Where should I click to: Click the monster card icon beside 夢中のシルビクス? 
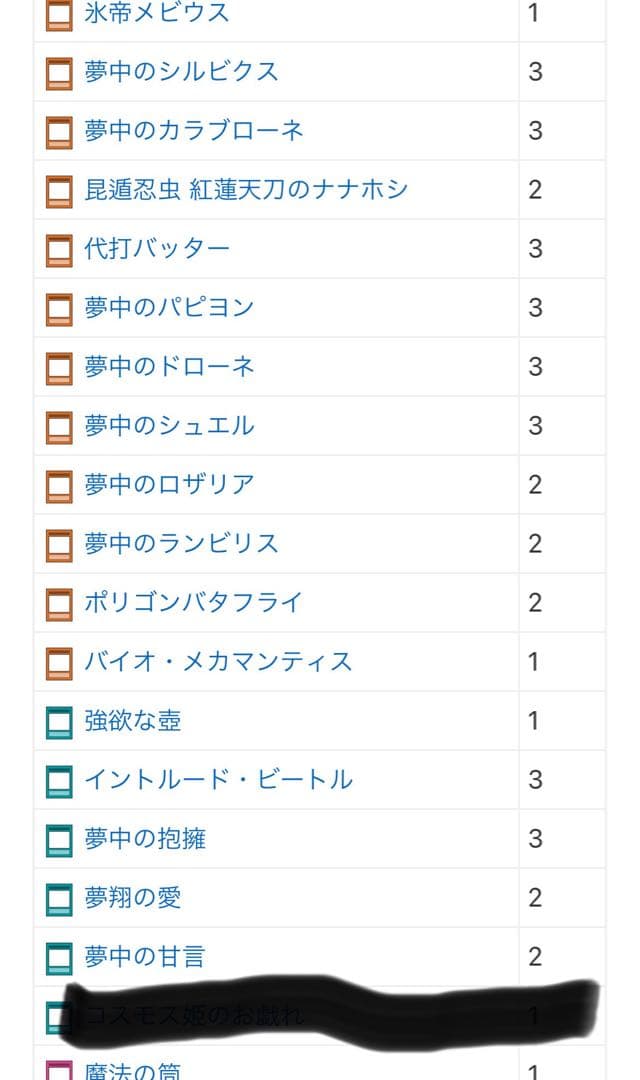tap(59, 73)
